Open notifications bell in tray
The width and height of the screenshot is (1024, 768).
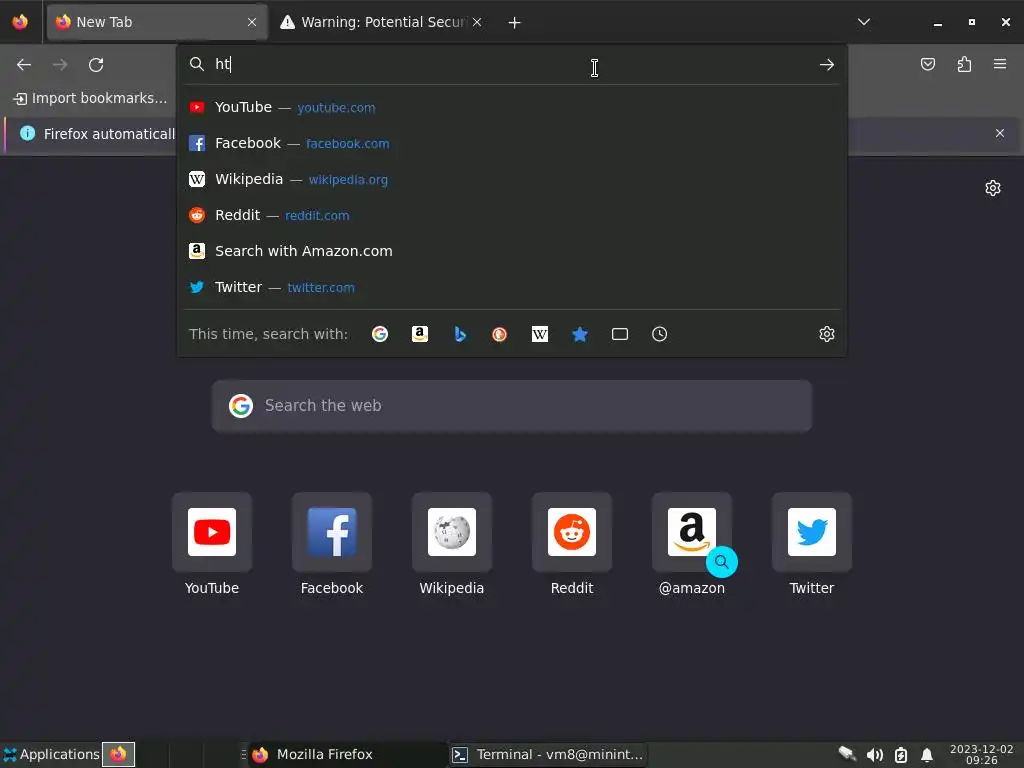click(x=927, y=755)
